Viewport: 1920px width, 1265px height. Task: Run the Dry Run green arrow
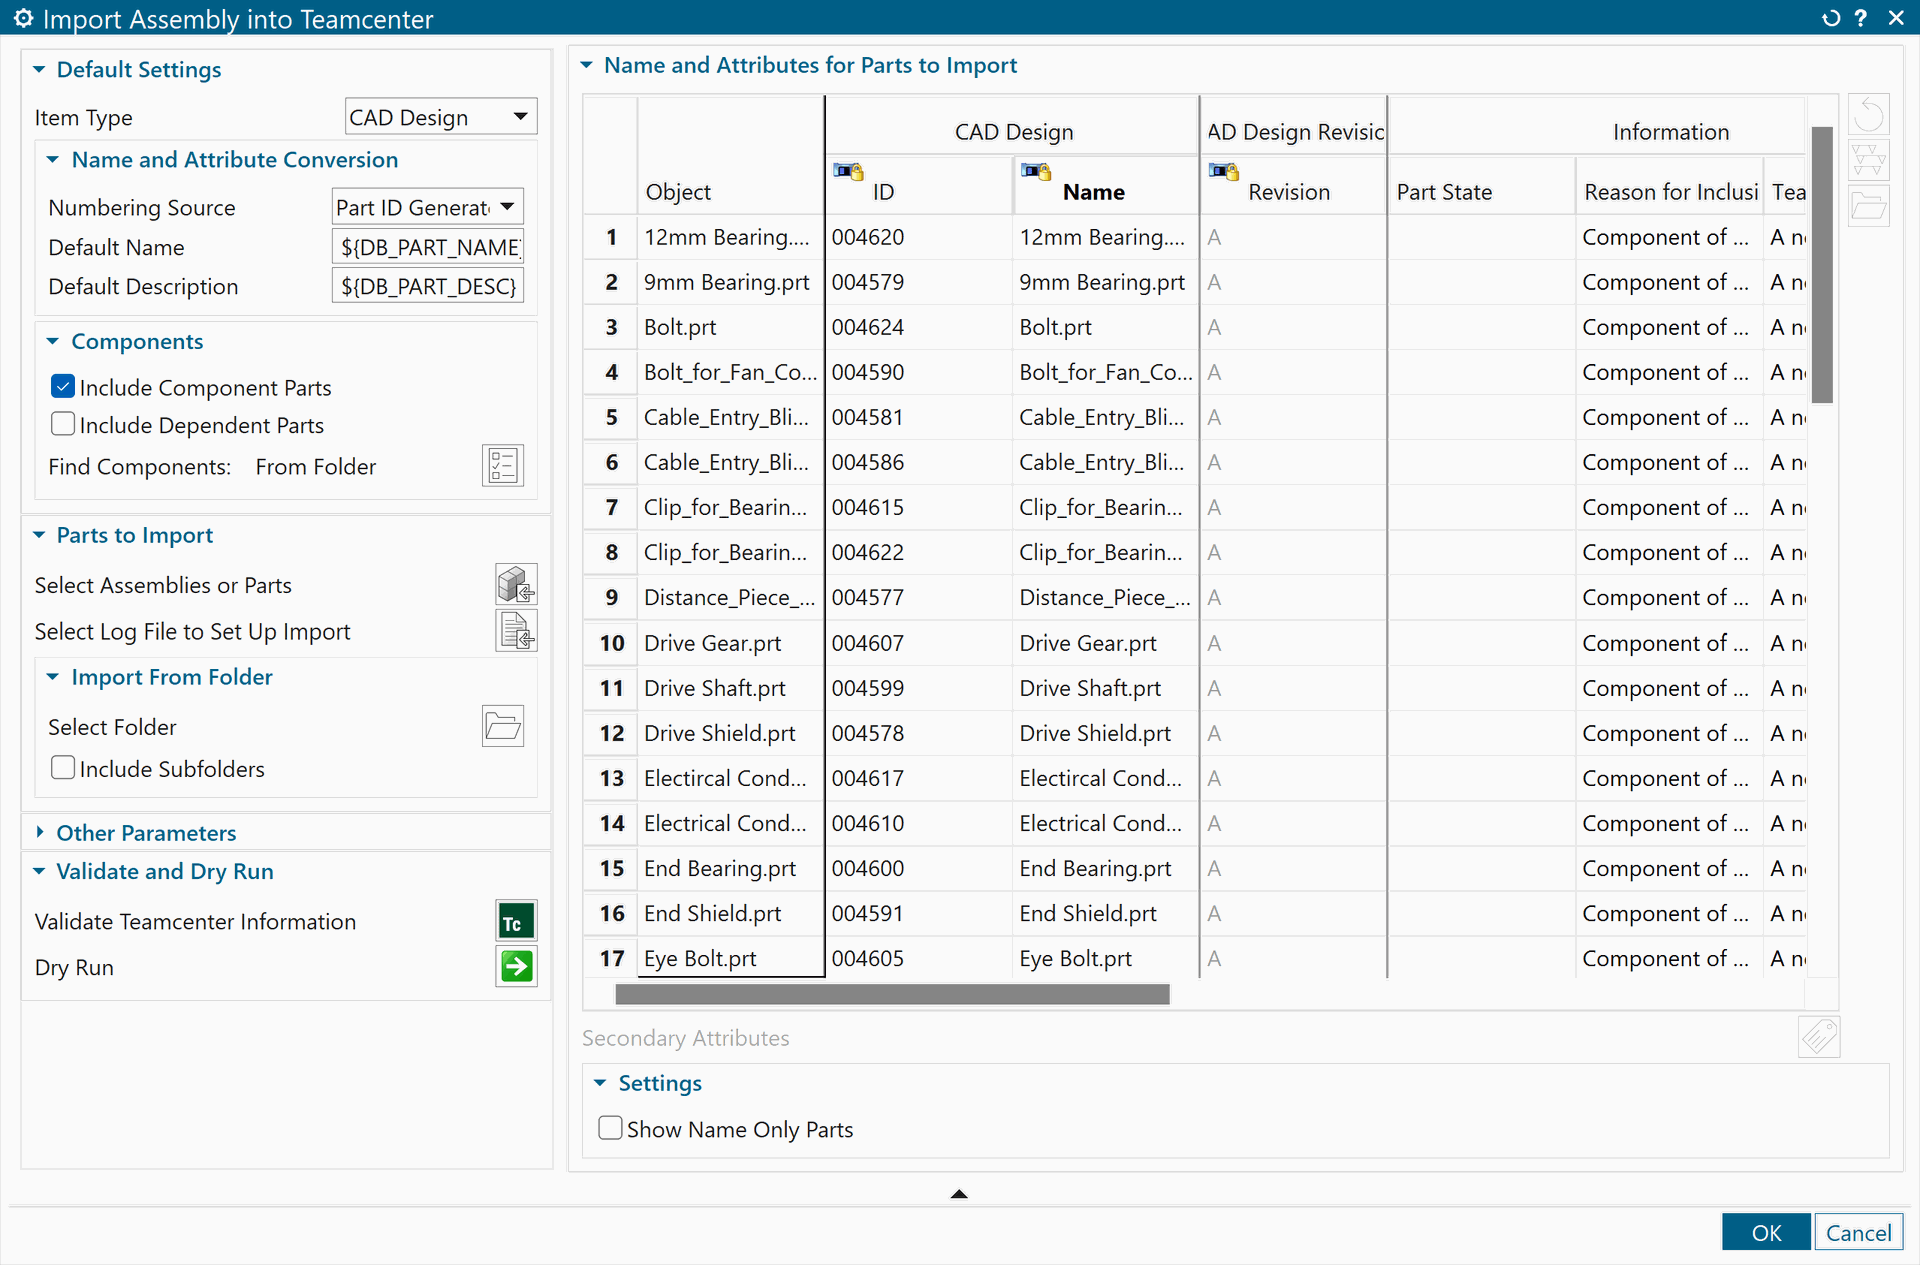[516, 967]
